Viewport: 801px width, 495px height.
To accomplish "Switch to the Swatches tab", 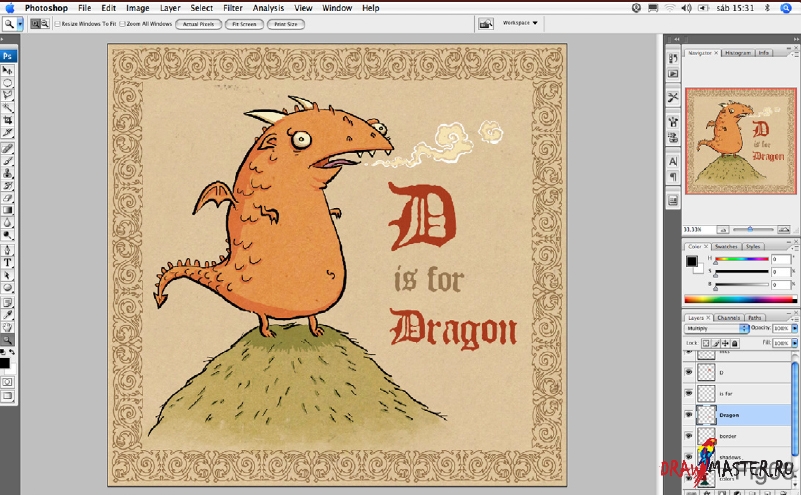I will [726, 246].
